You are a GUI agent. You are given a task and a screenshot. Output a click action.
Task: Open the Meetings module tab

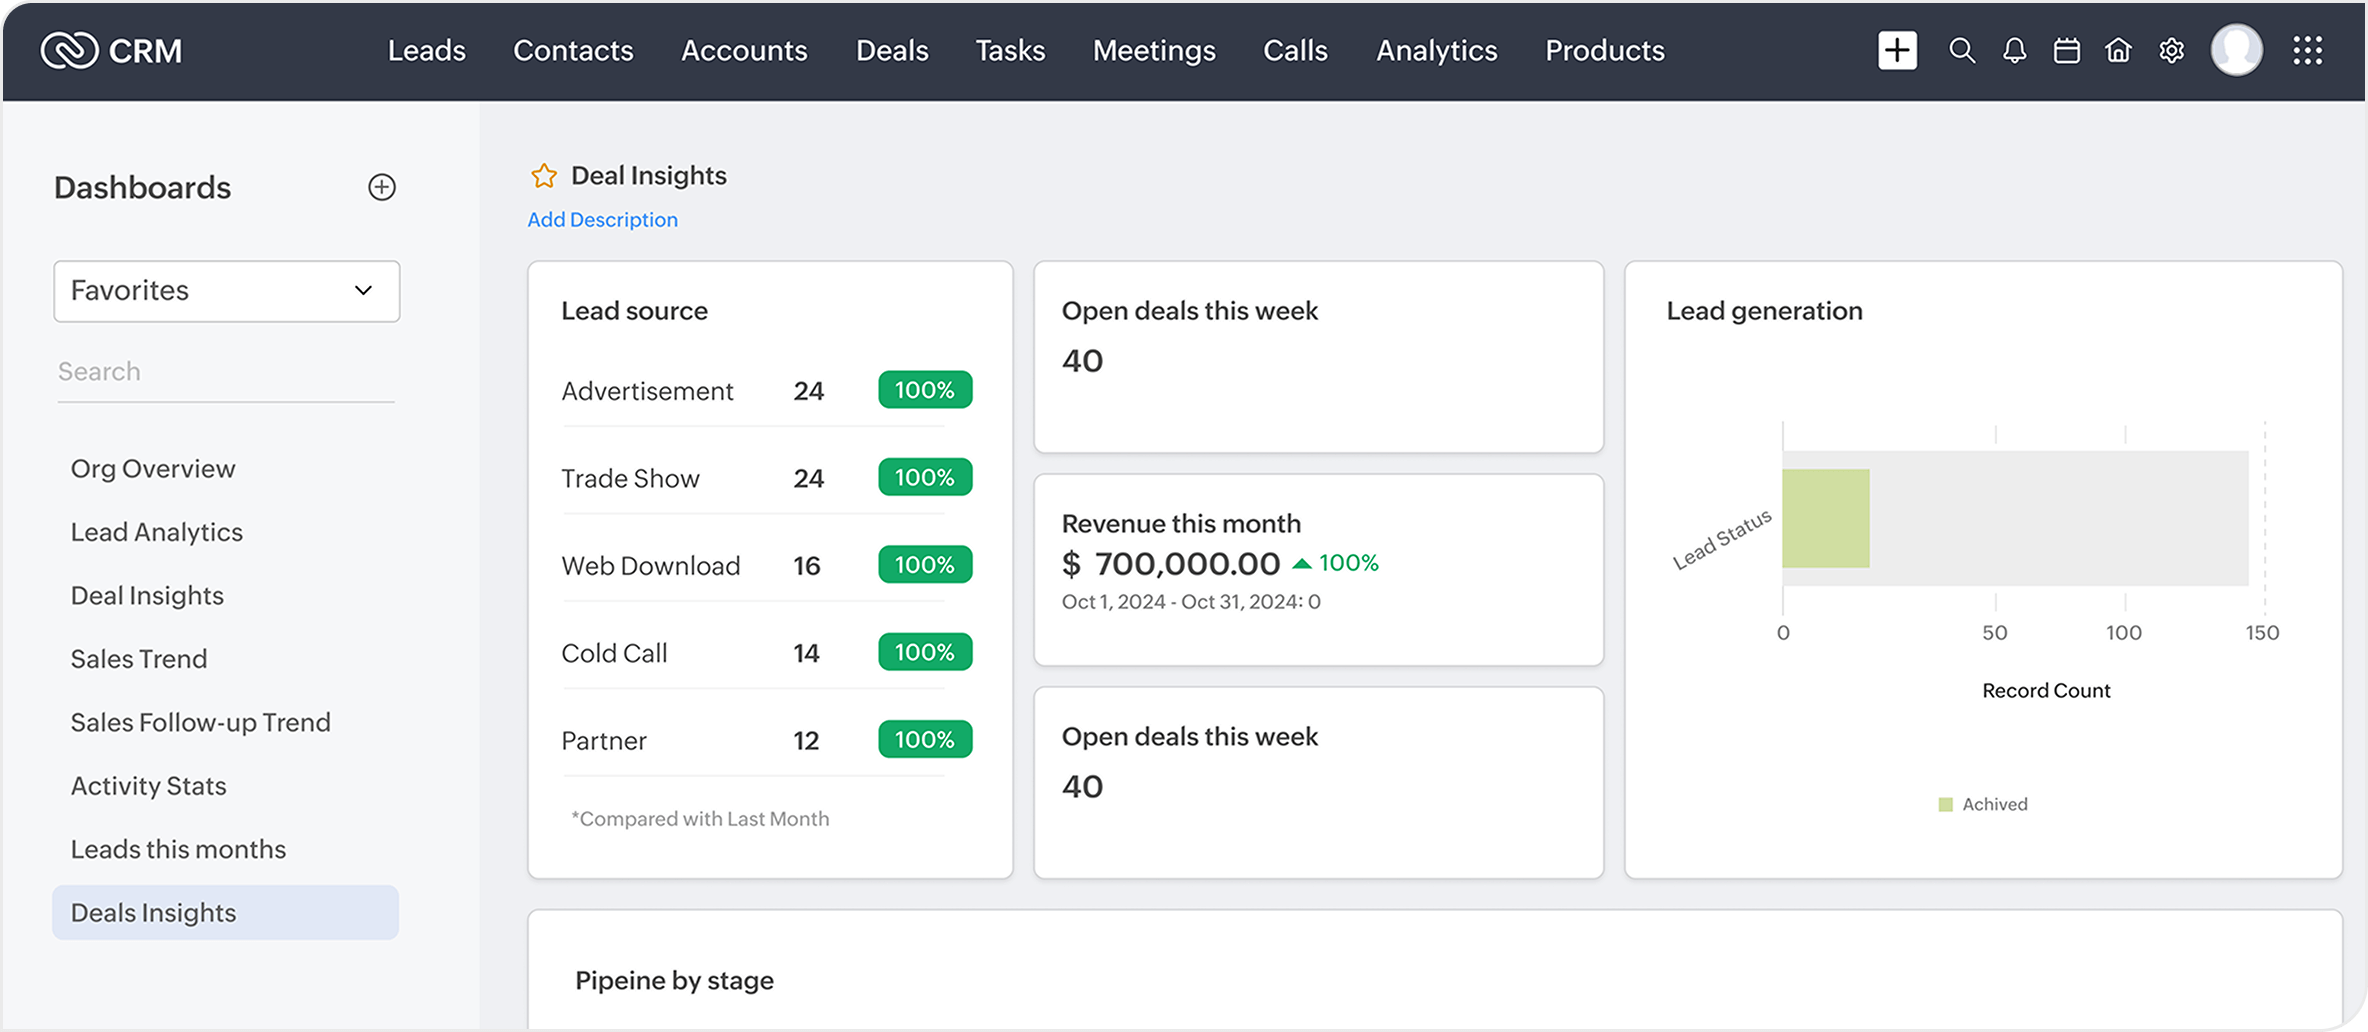(x=1154, y=50)
